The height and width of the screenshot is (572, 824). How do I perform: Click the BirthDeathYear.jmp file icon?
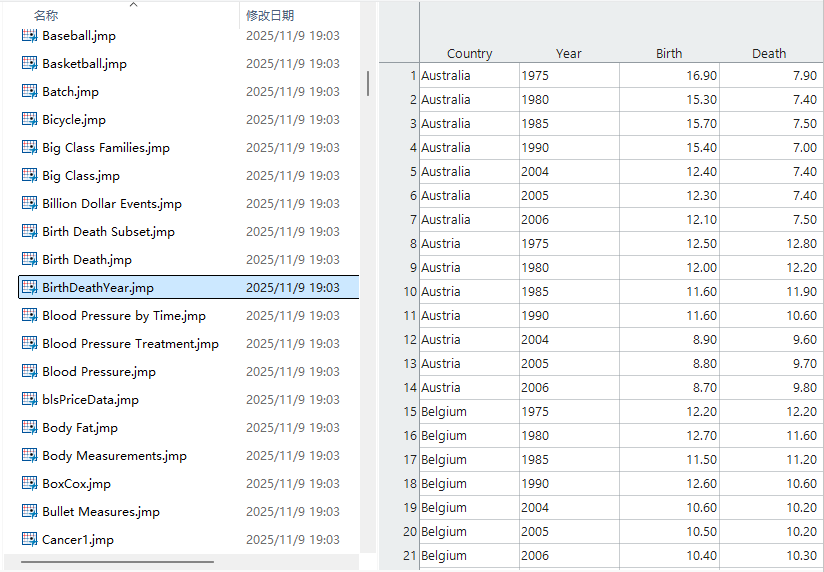(29, 288)
